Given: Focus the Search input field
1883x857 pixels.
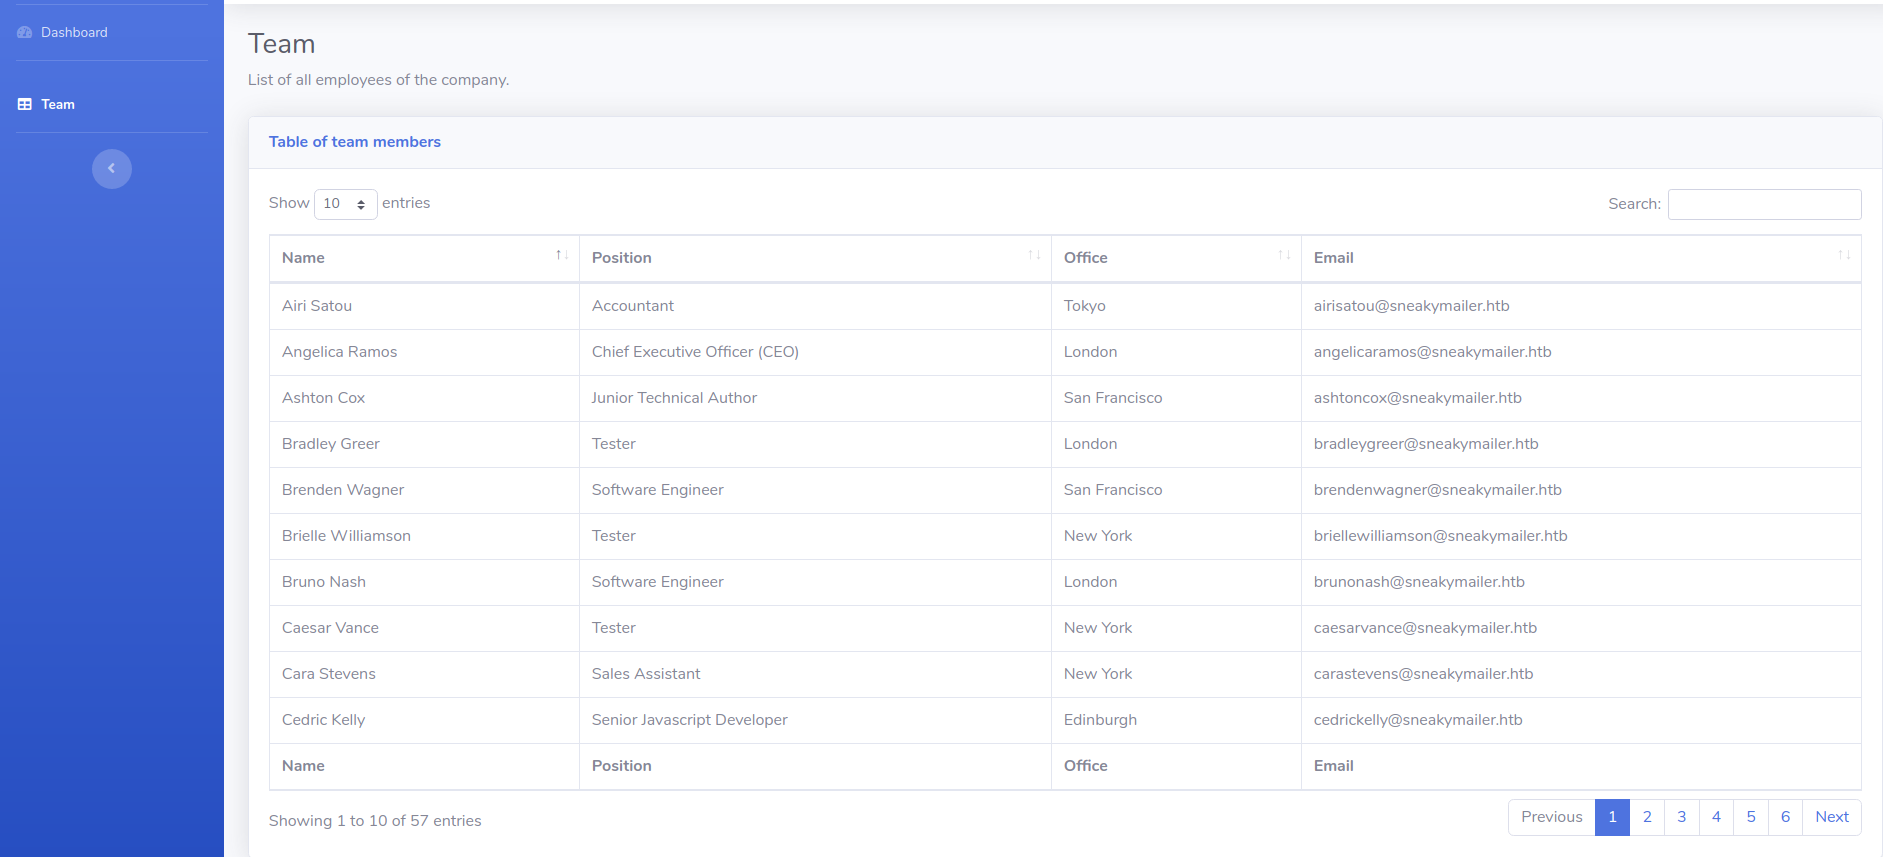Looking at the screenshot, I should (1764, 204).
